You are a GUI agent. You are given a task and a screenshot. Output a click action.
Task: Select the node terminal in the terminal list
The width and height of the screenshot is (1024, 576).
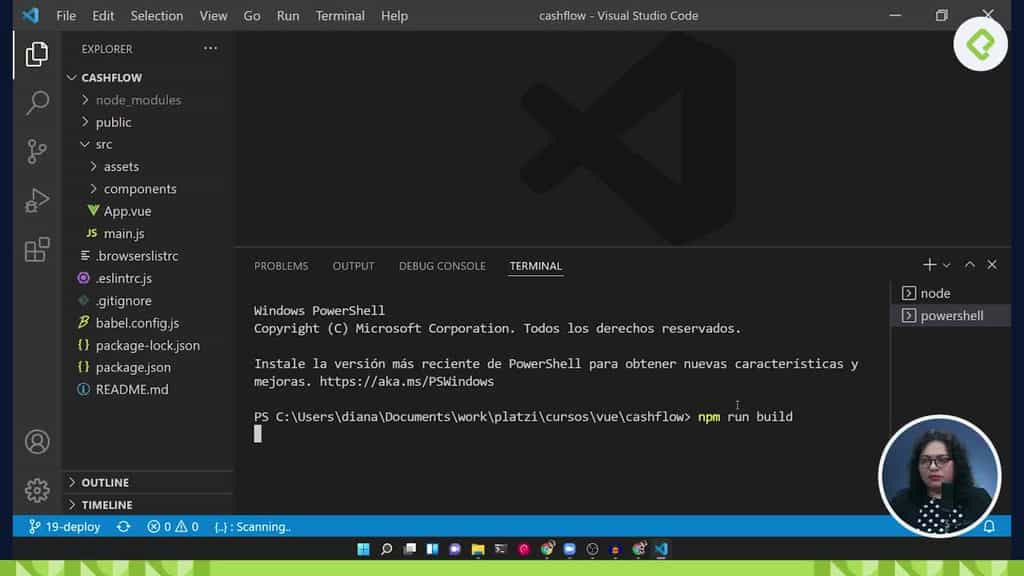pyautogui.click(x=935, y=292)
